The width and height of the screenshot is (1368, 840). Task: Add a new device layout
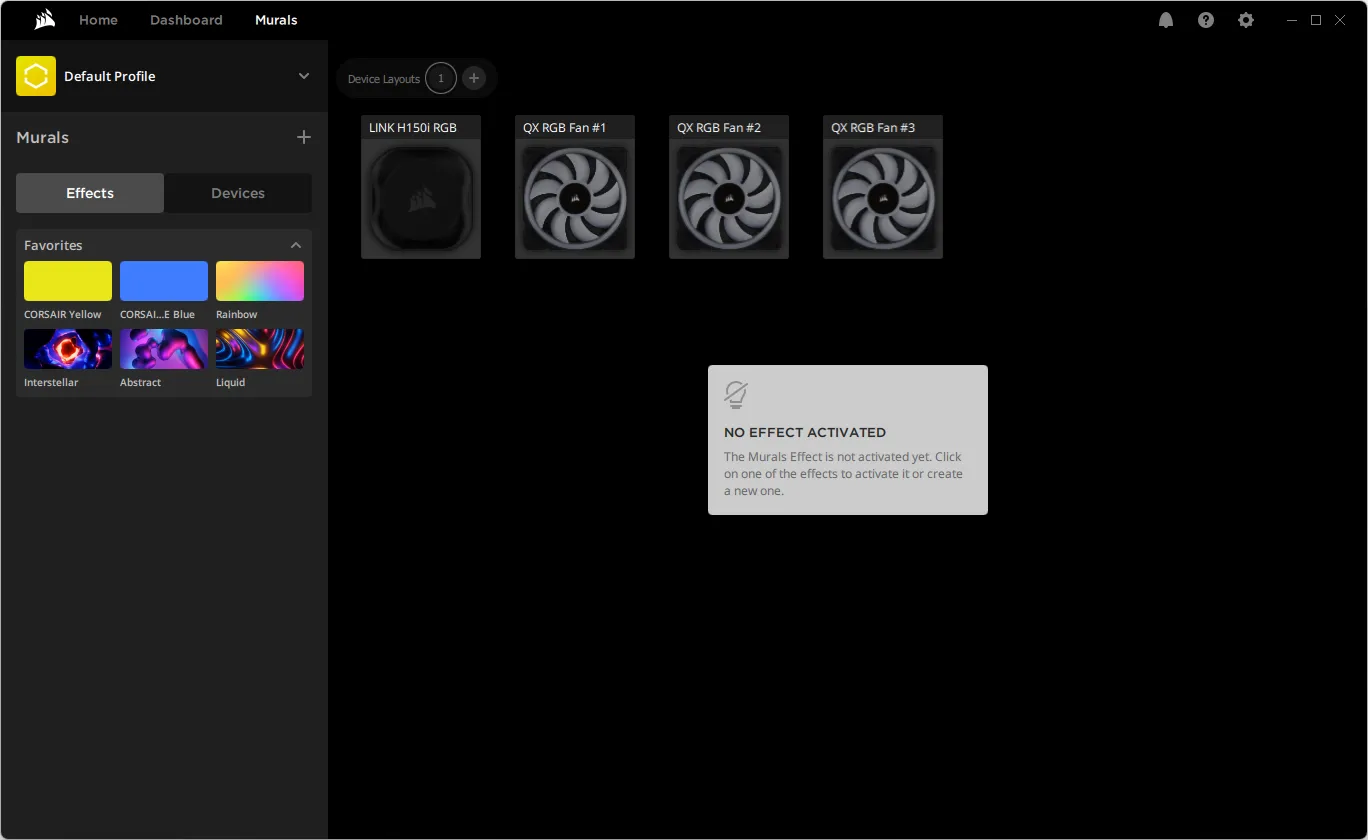[474, 78]
